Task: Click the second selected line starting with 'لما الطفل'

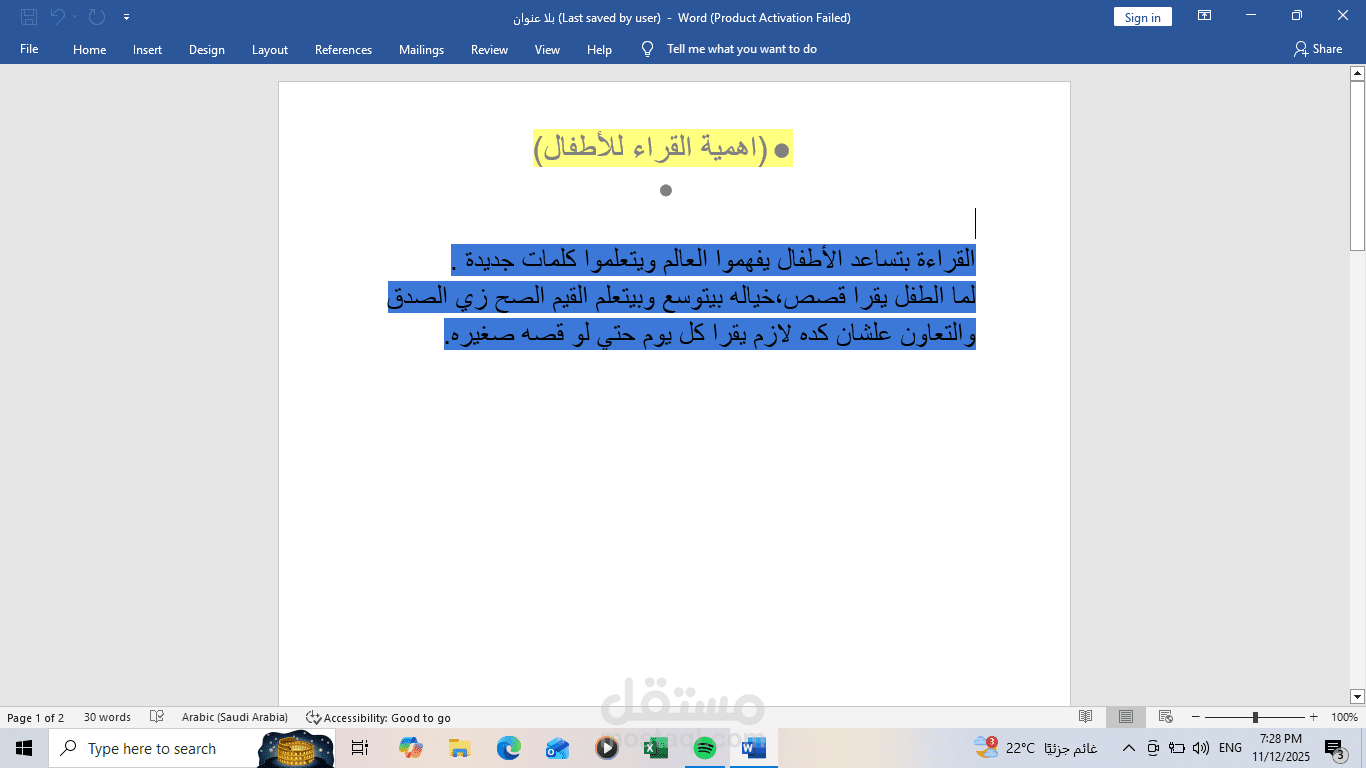Action: (682, 297)
